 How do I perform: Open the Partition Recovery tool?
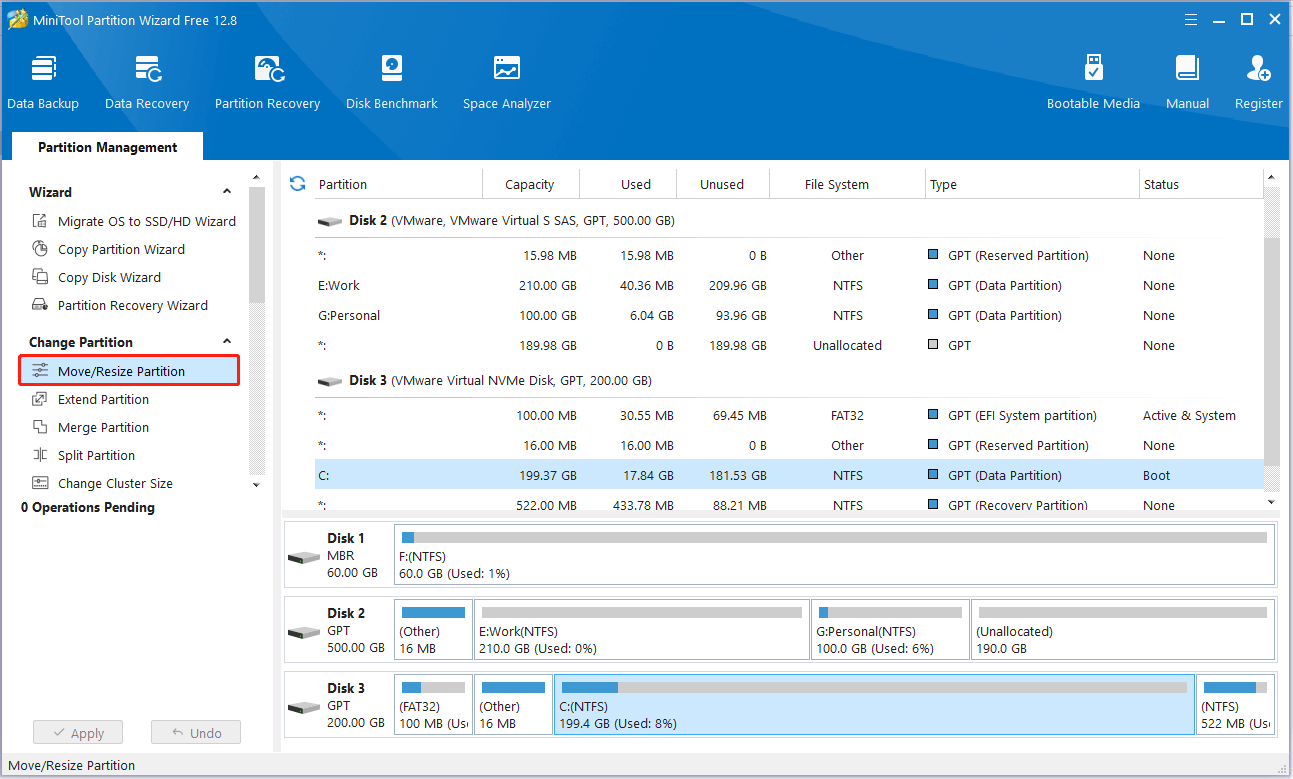coord(267,82)
